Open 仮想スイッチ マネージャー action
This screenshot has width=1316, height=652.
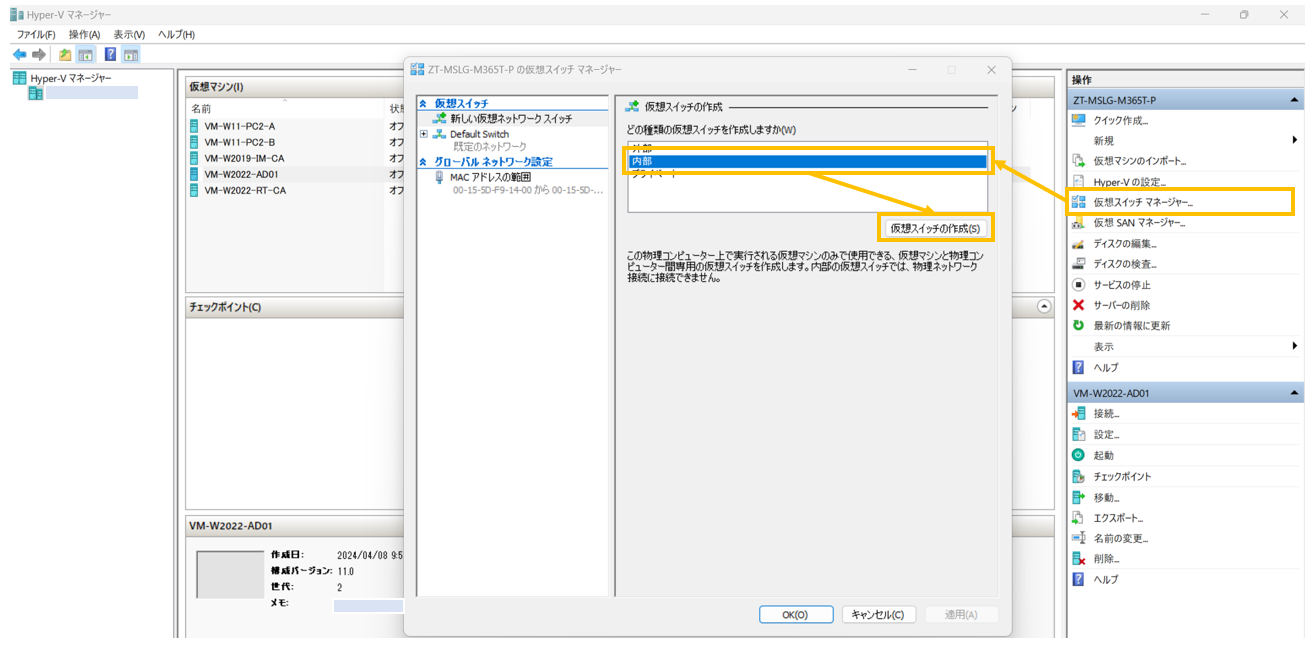pyautogui.click(x=1144, y=202)
